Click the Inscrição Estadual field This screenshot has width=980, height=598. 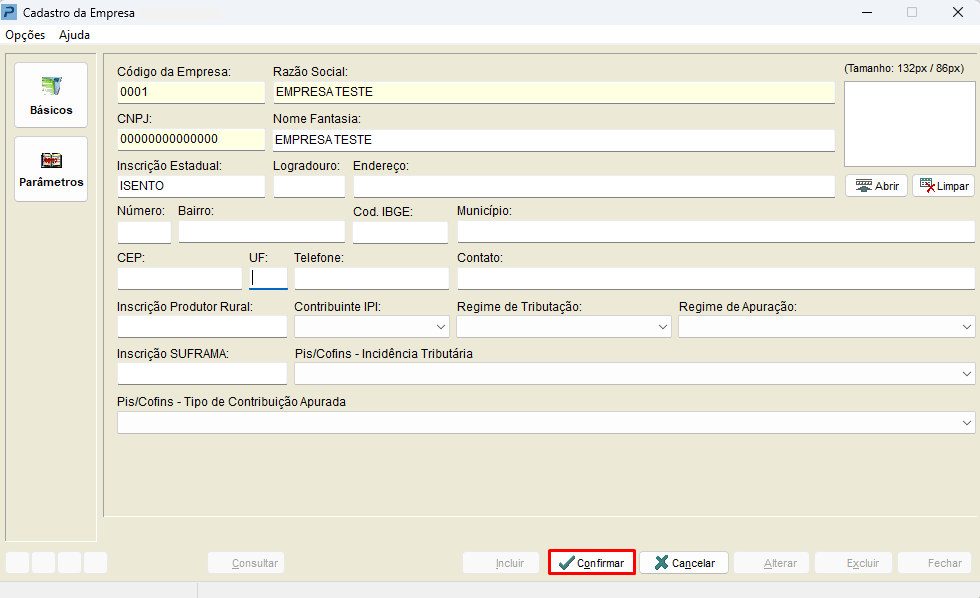tap(190, 186)
